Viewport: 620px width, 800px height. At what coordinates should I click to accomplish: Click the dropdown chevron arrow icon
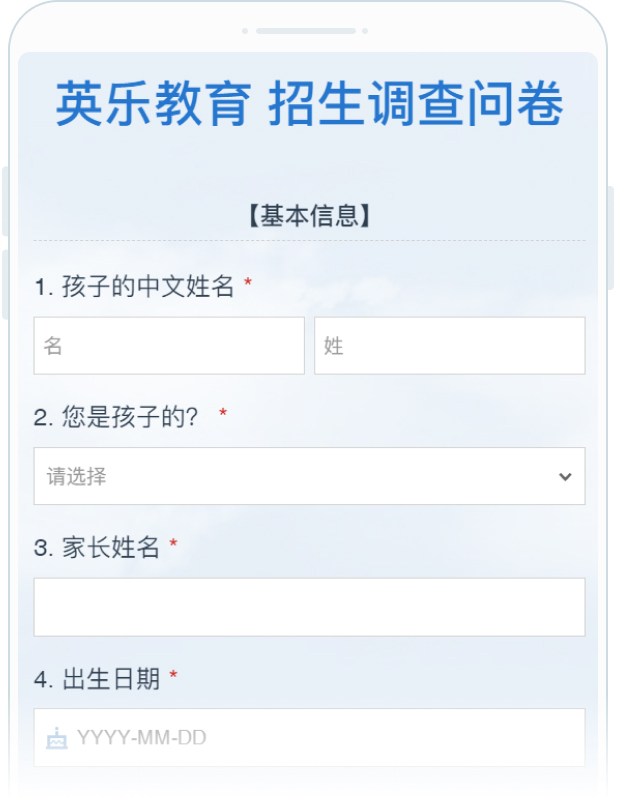565,477
